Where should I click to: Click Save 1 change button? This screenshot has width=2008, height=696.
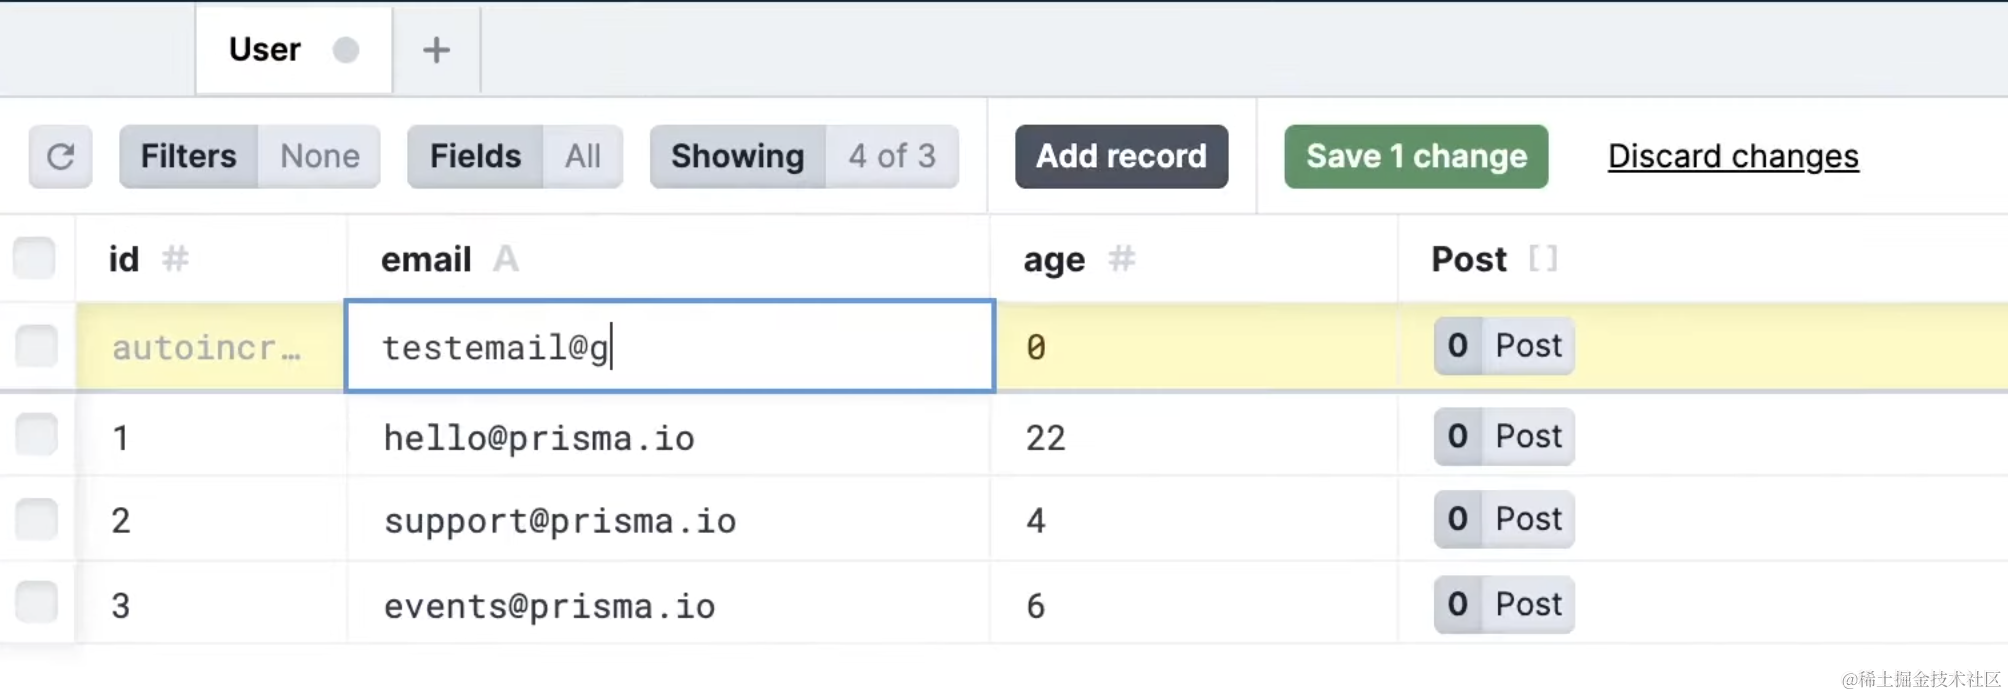[x=1415, y=157]
